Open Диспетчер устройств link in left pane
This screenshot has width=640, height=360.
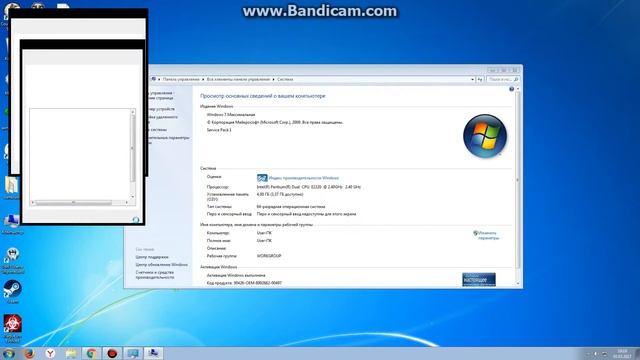pos(162,109)
